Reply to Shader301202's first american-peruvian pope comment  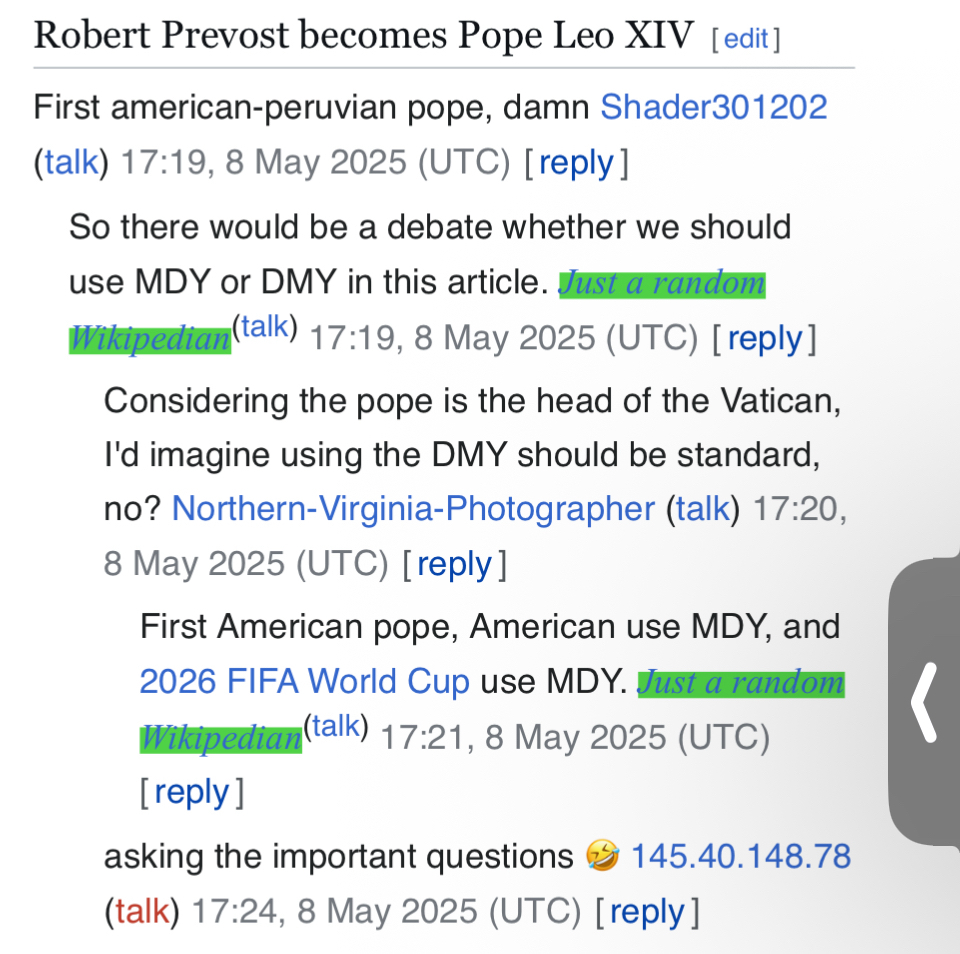pyautogui.click(x=575, y=162)
